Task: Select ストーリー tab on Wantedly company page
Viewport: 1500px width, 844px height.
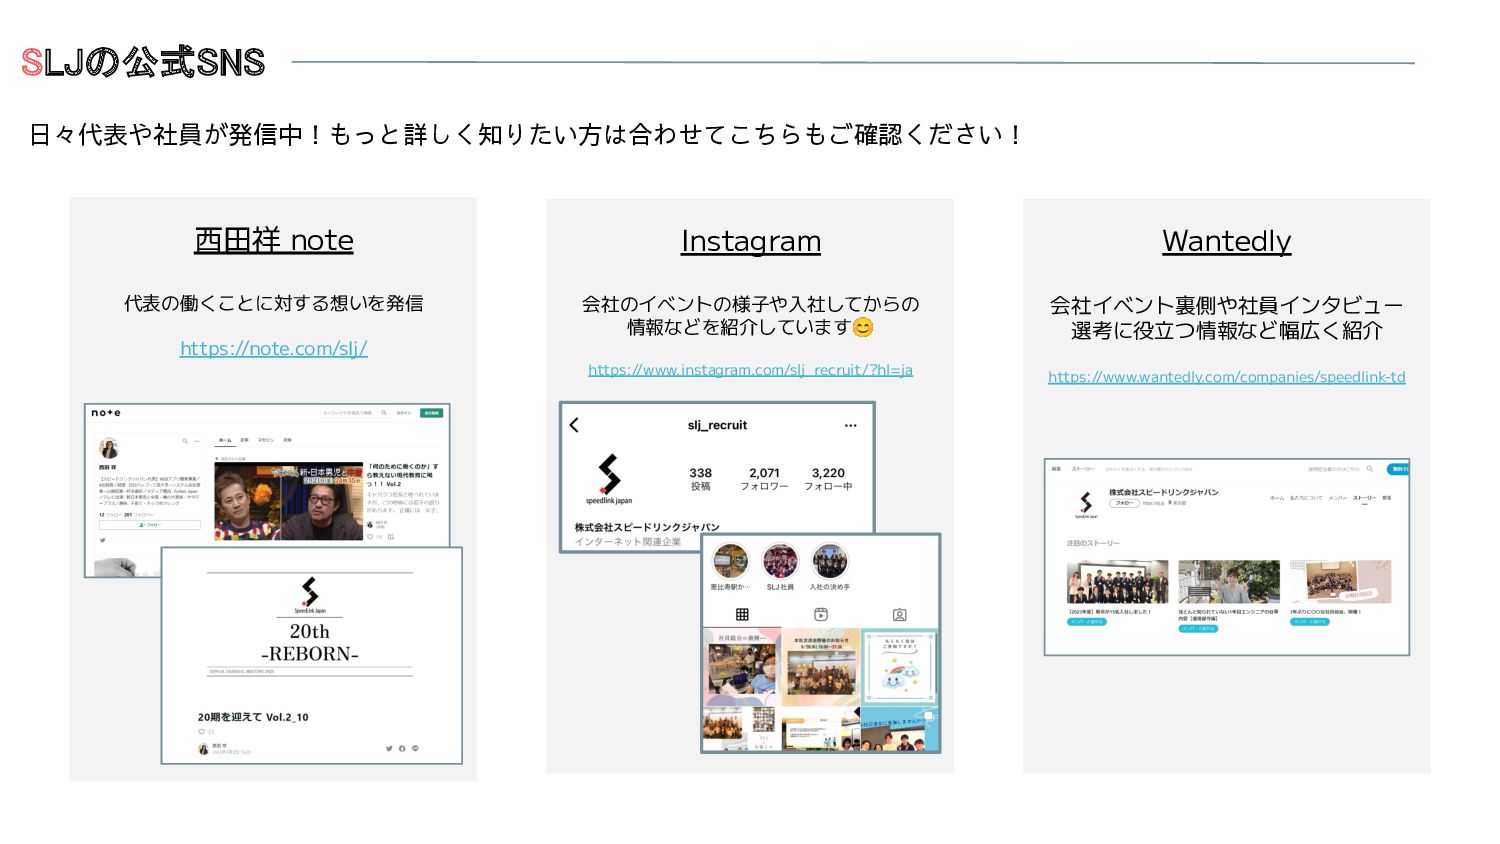Action: point(1364,498)
